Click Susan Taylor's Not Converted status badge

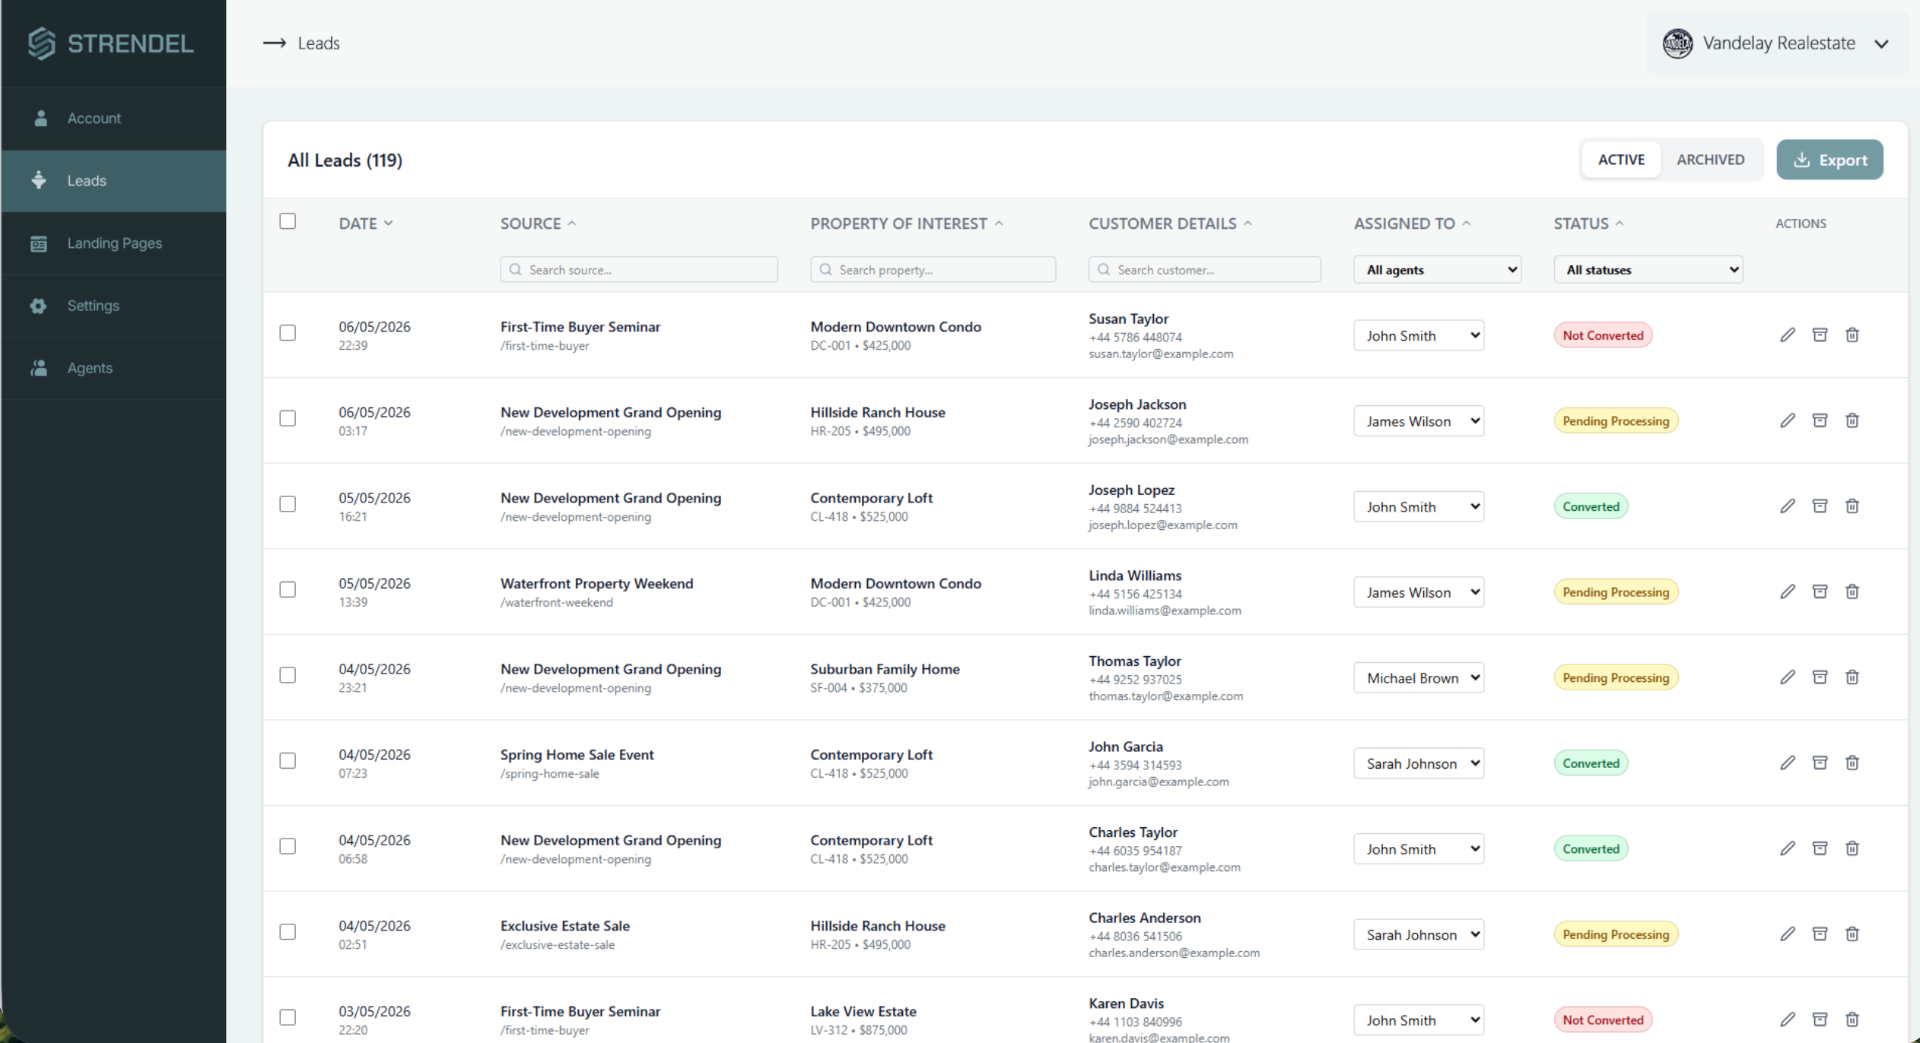(x=1602, y=336)
